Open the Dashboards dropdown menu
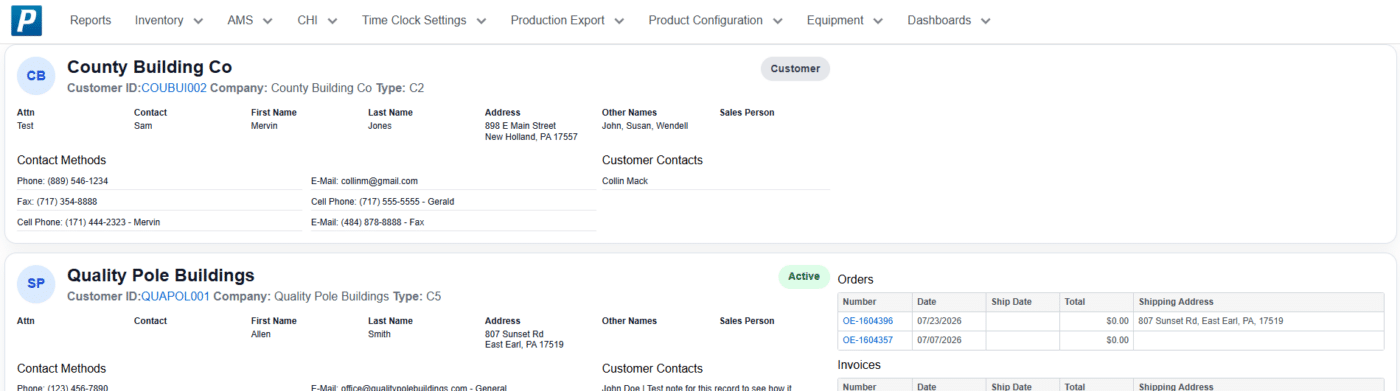This screenshot has height=391, width=1400. pyautogui.click(x=949, y=20)
